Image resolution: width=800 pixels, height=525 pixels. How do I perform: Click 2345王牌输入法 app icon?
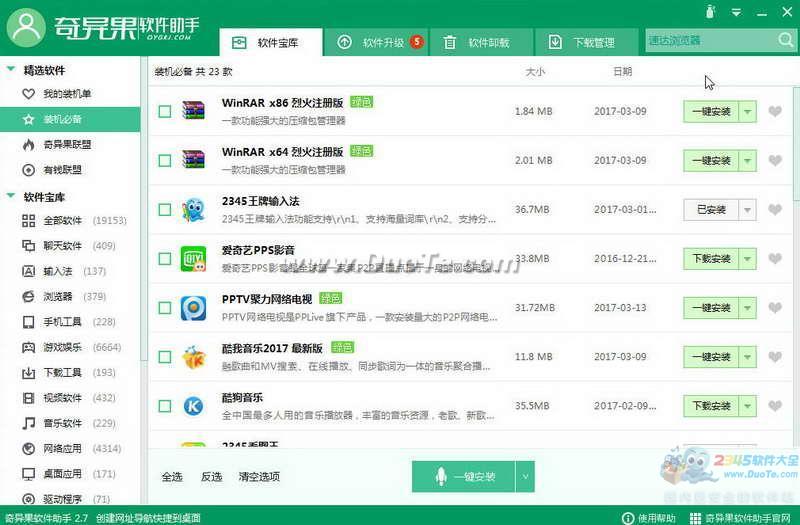[193, 209]
